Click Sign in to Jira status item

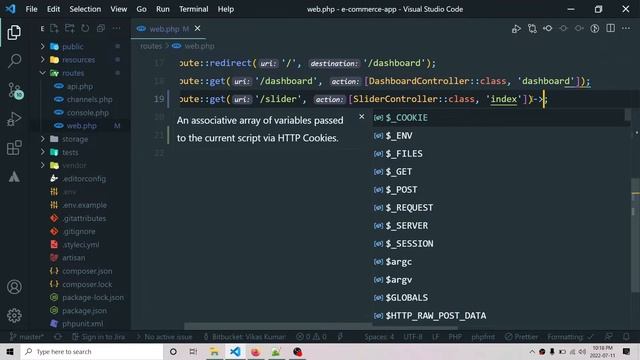pos(98,337)
